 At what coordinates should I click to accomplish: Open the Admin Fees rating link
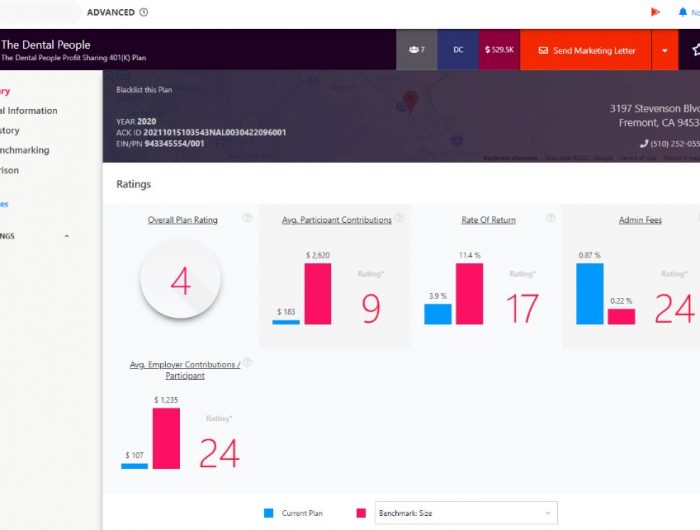pos(638,220)
